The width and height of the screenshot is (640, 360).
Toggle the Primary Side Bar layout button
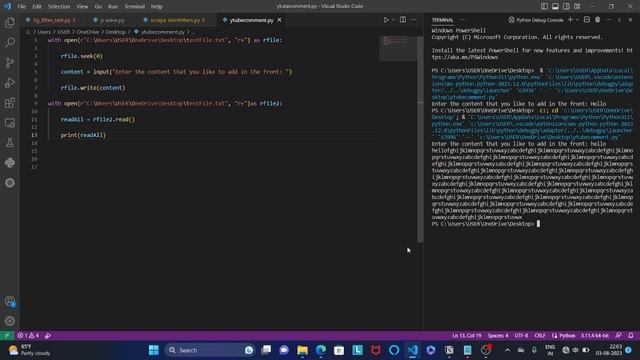(x=544, y=7)
